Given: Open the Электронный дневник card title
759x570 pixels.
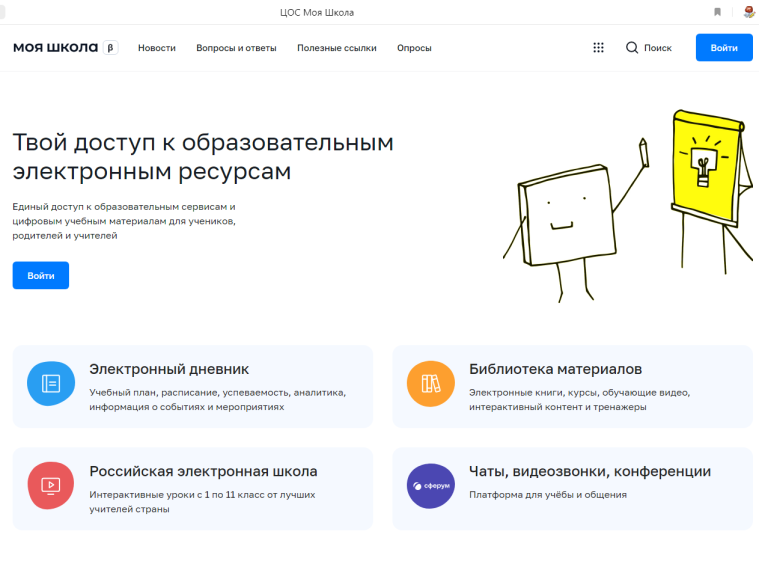Looking at the screenshot, I should click(x=169, y=369).
